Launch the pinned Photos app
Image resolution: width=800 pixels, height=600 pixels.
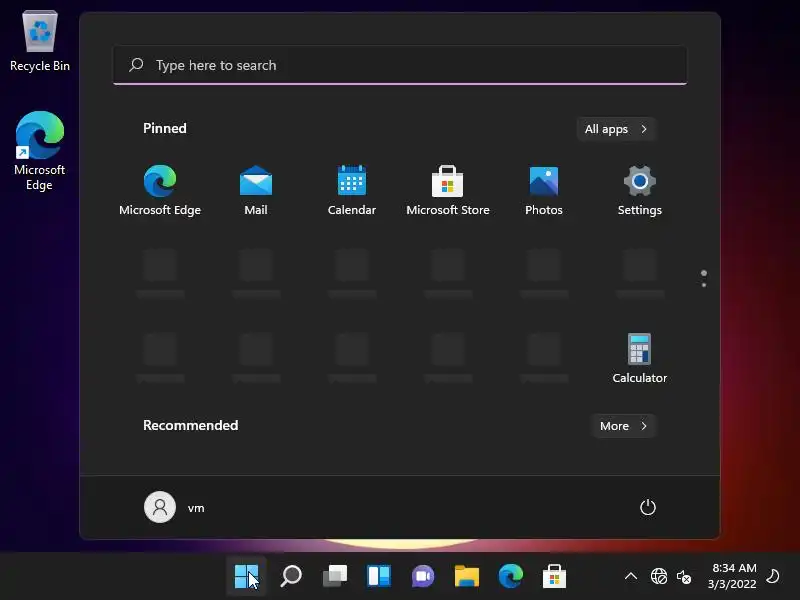(543, 190)
